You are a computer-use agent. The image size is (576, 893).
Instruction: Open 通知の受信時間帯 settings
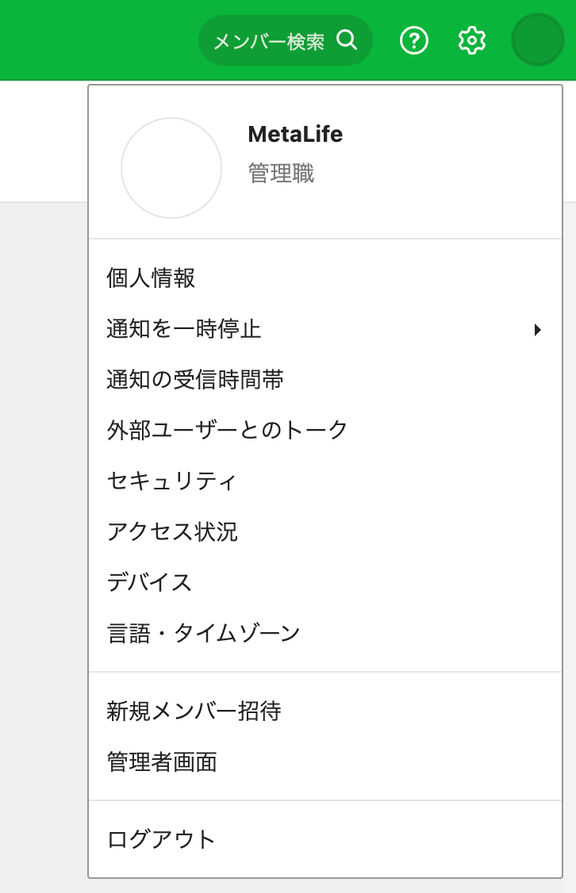coord(325,380)
